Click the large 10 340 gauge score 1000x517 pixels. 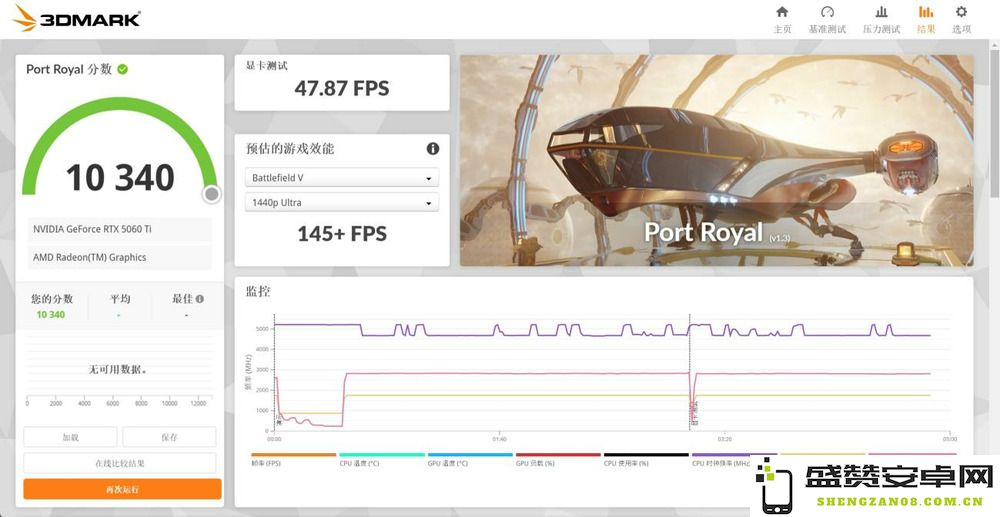tap(120, 178)
